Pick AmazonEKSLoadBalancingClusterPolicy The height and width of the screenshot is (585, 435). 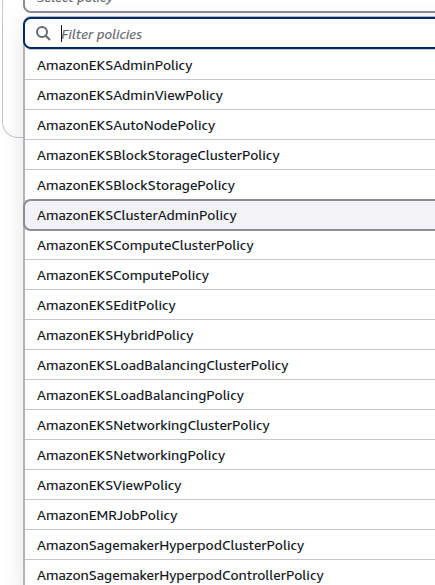click(x=230, y=365)
